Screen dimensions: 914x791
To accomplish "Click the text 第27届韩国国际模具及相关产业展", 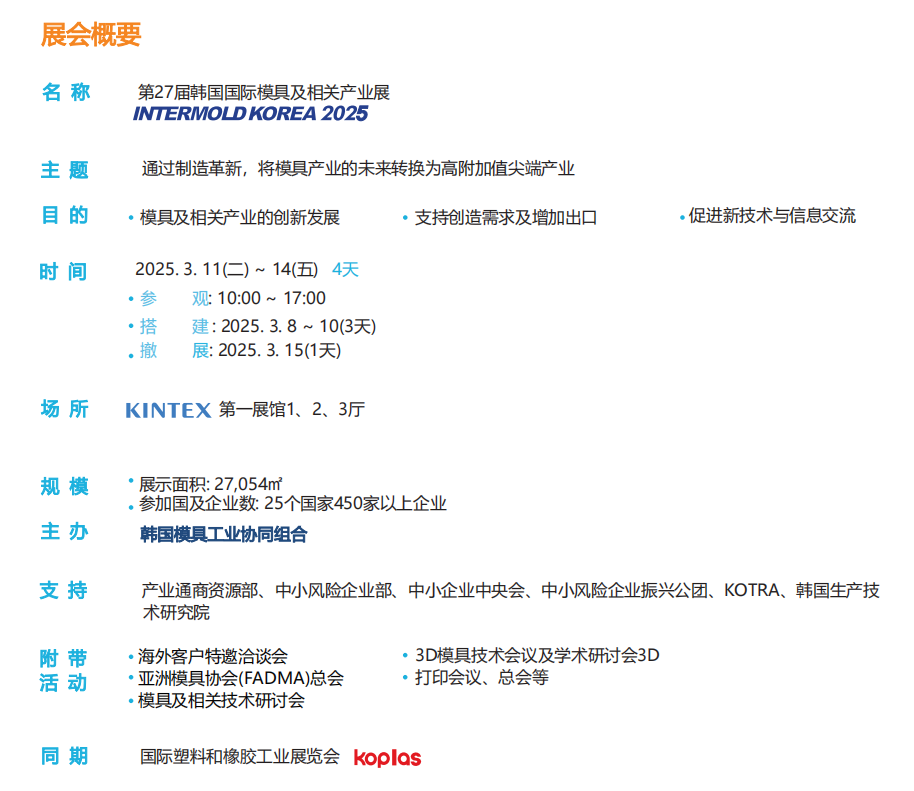I will click(263, 92).
